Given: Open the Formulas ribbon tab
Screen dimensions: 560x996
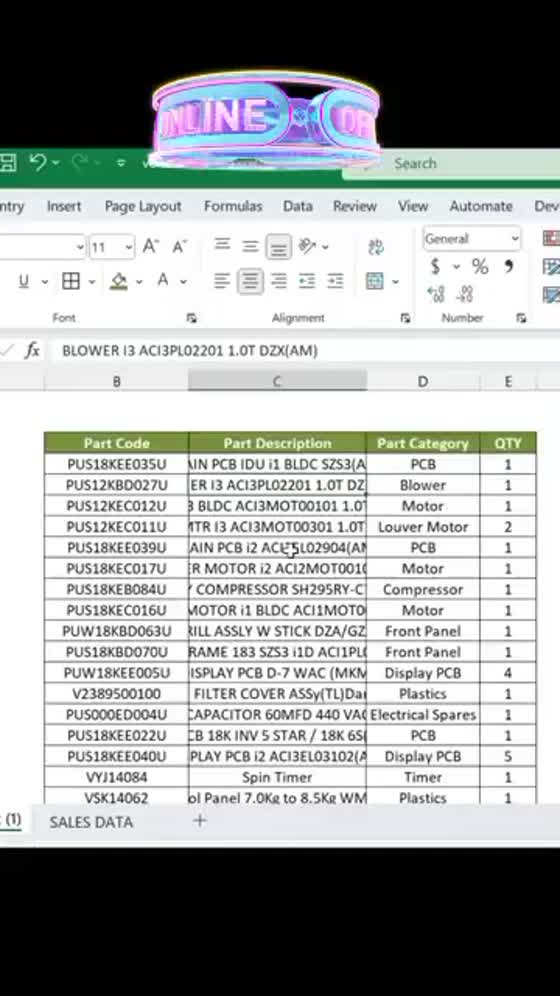Looking at the screenshot, I should [233, 206].
